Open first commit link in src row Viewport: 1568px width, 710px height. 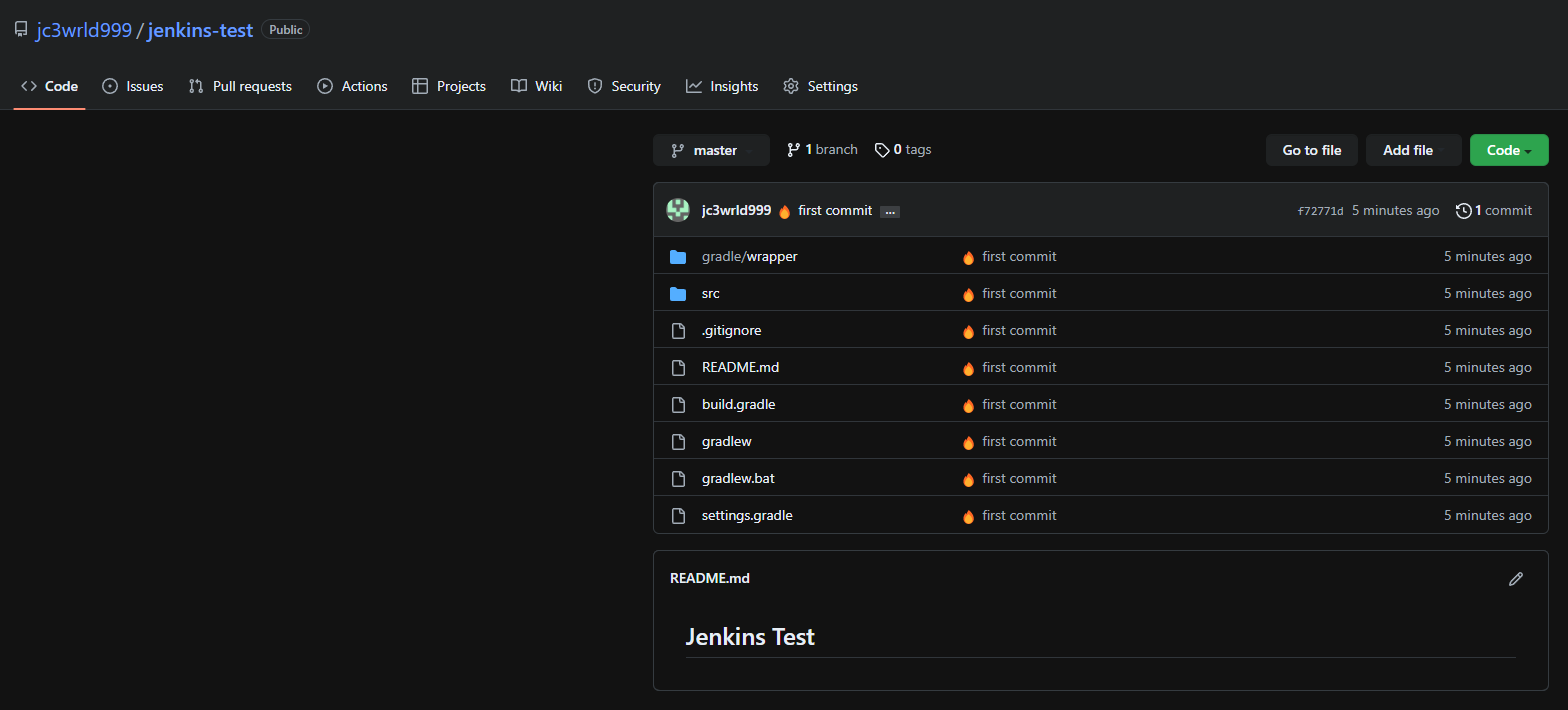[x=1019, y=294]
